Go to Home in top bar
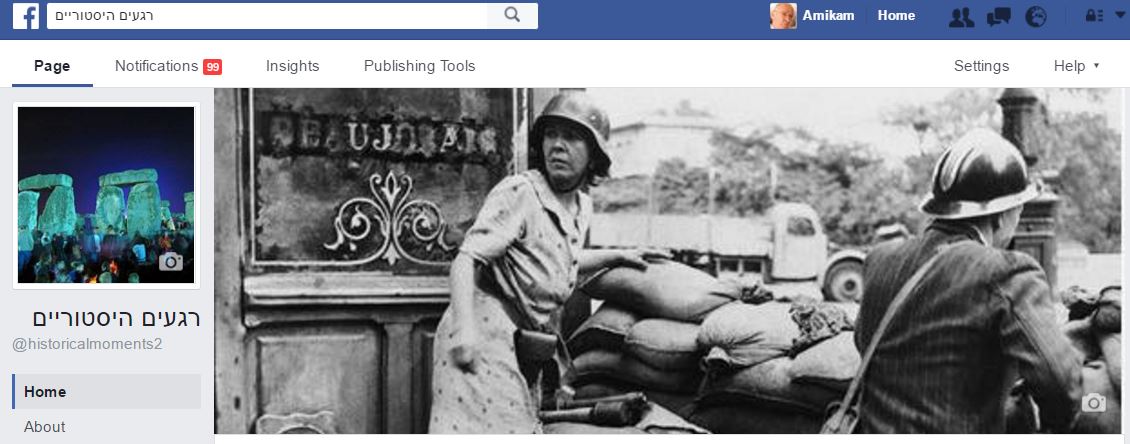The height and width of the screenshot is (444, 1130). click(896, 16)
